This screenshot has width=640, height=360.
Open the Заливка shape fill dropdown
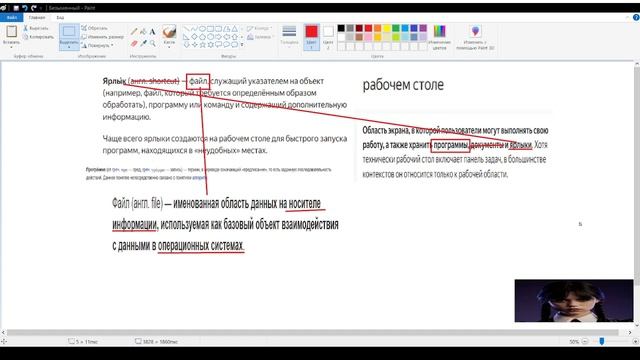(x=260, y=37)
